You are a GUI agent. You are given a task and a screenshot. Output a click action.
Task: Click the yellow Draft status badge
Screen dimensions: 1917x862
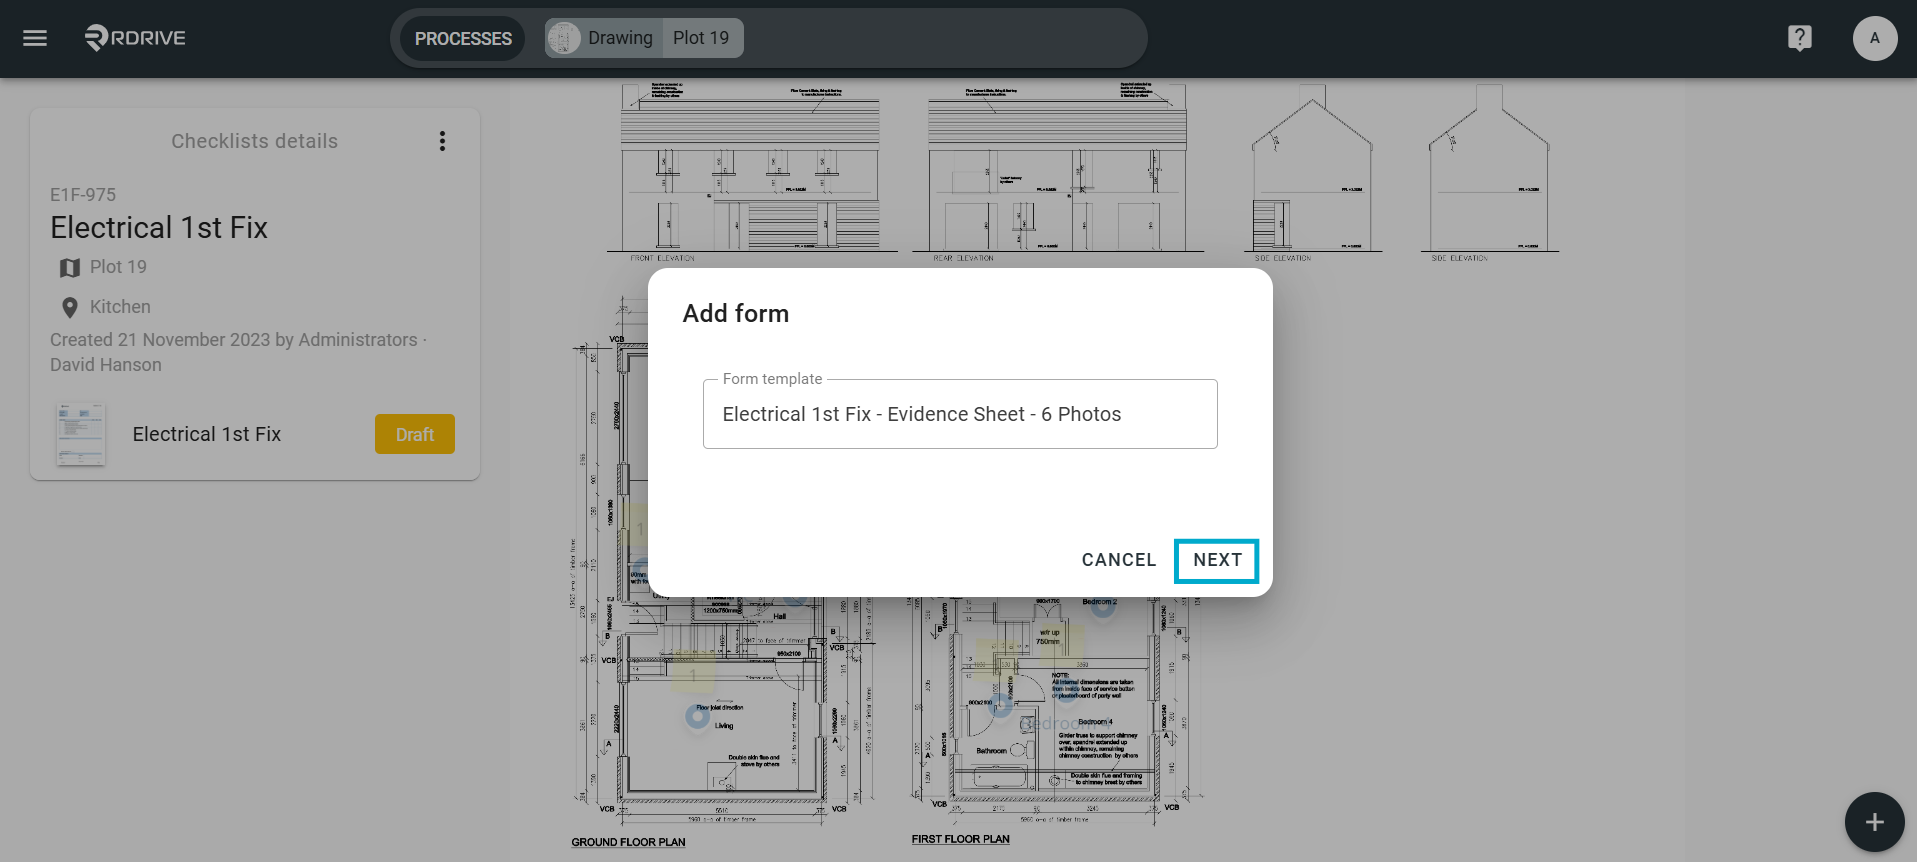[414, 434]
